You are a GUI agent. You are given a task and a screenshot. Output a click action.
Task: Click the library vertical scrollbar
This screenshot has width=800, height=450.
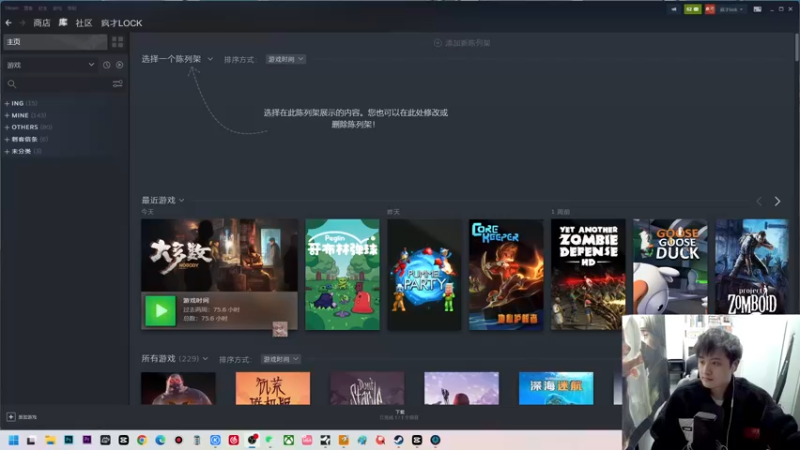click(797, 46)
